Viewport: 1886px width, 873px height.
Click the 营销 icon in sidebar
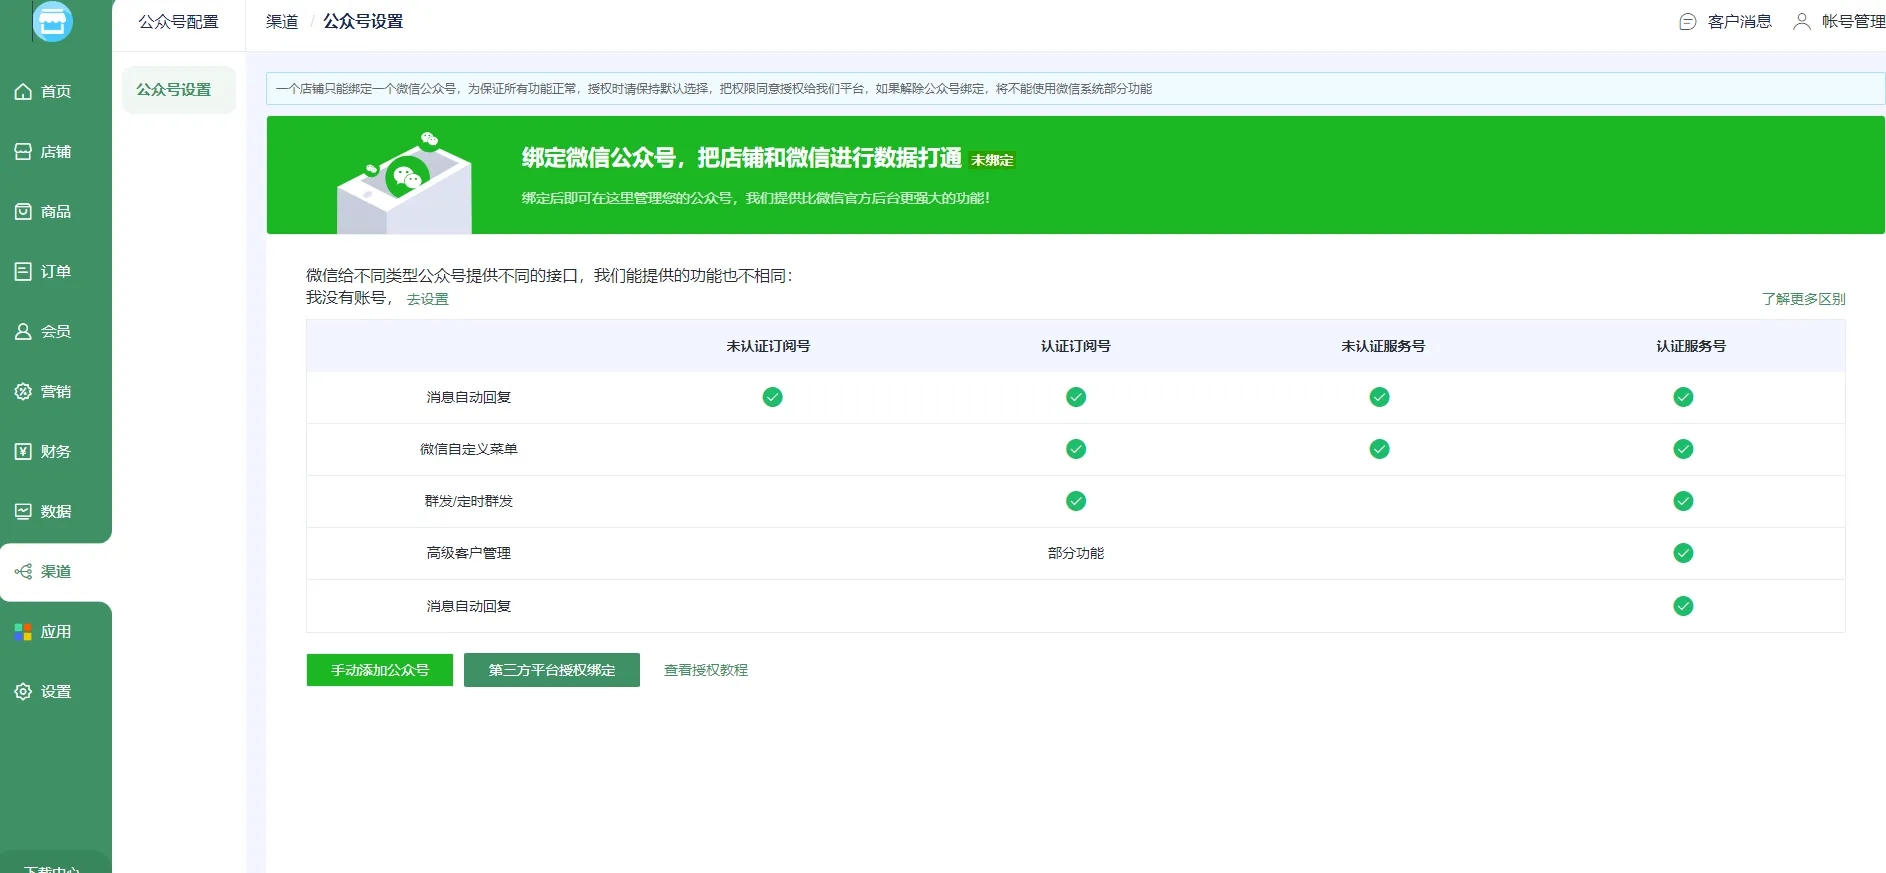click(23, 392)
